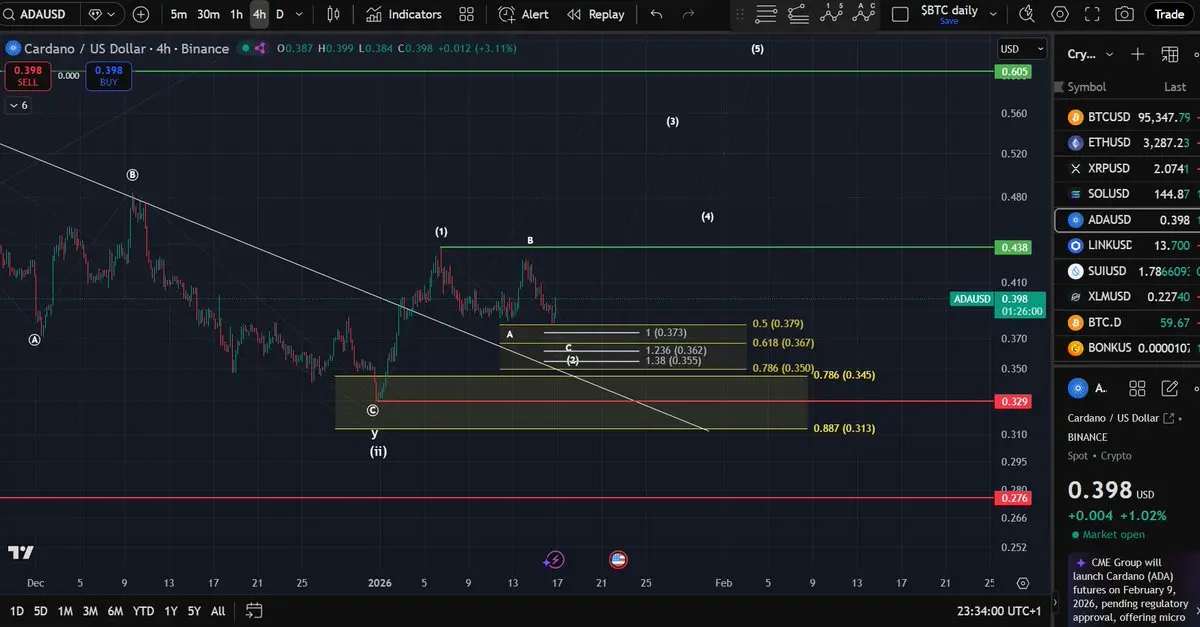
Task: Add a symbol to compare with plus icon
Action: [141, 14]
